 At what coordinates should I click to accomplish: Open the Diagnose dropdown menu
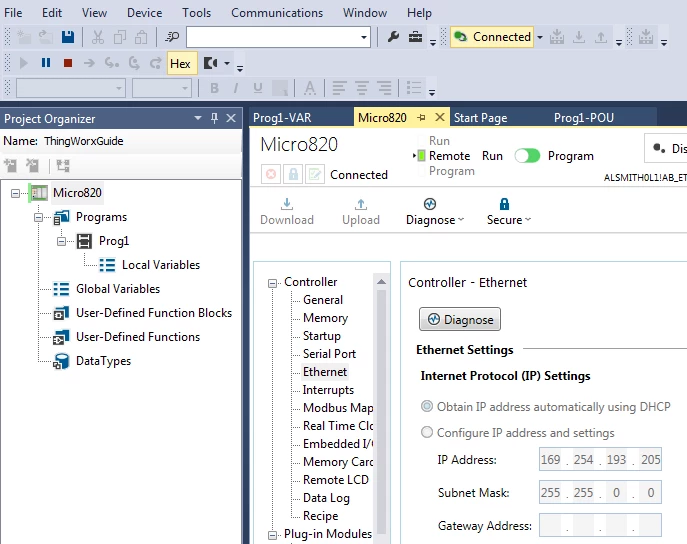435,212
